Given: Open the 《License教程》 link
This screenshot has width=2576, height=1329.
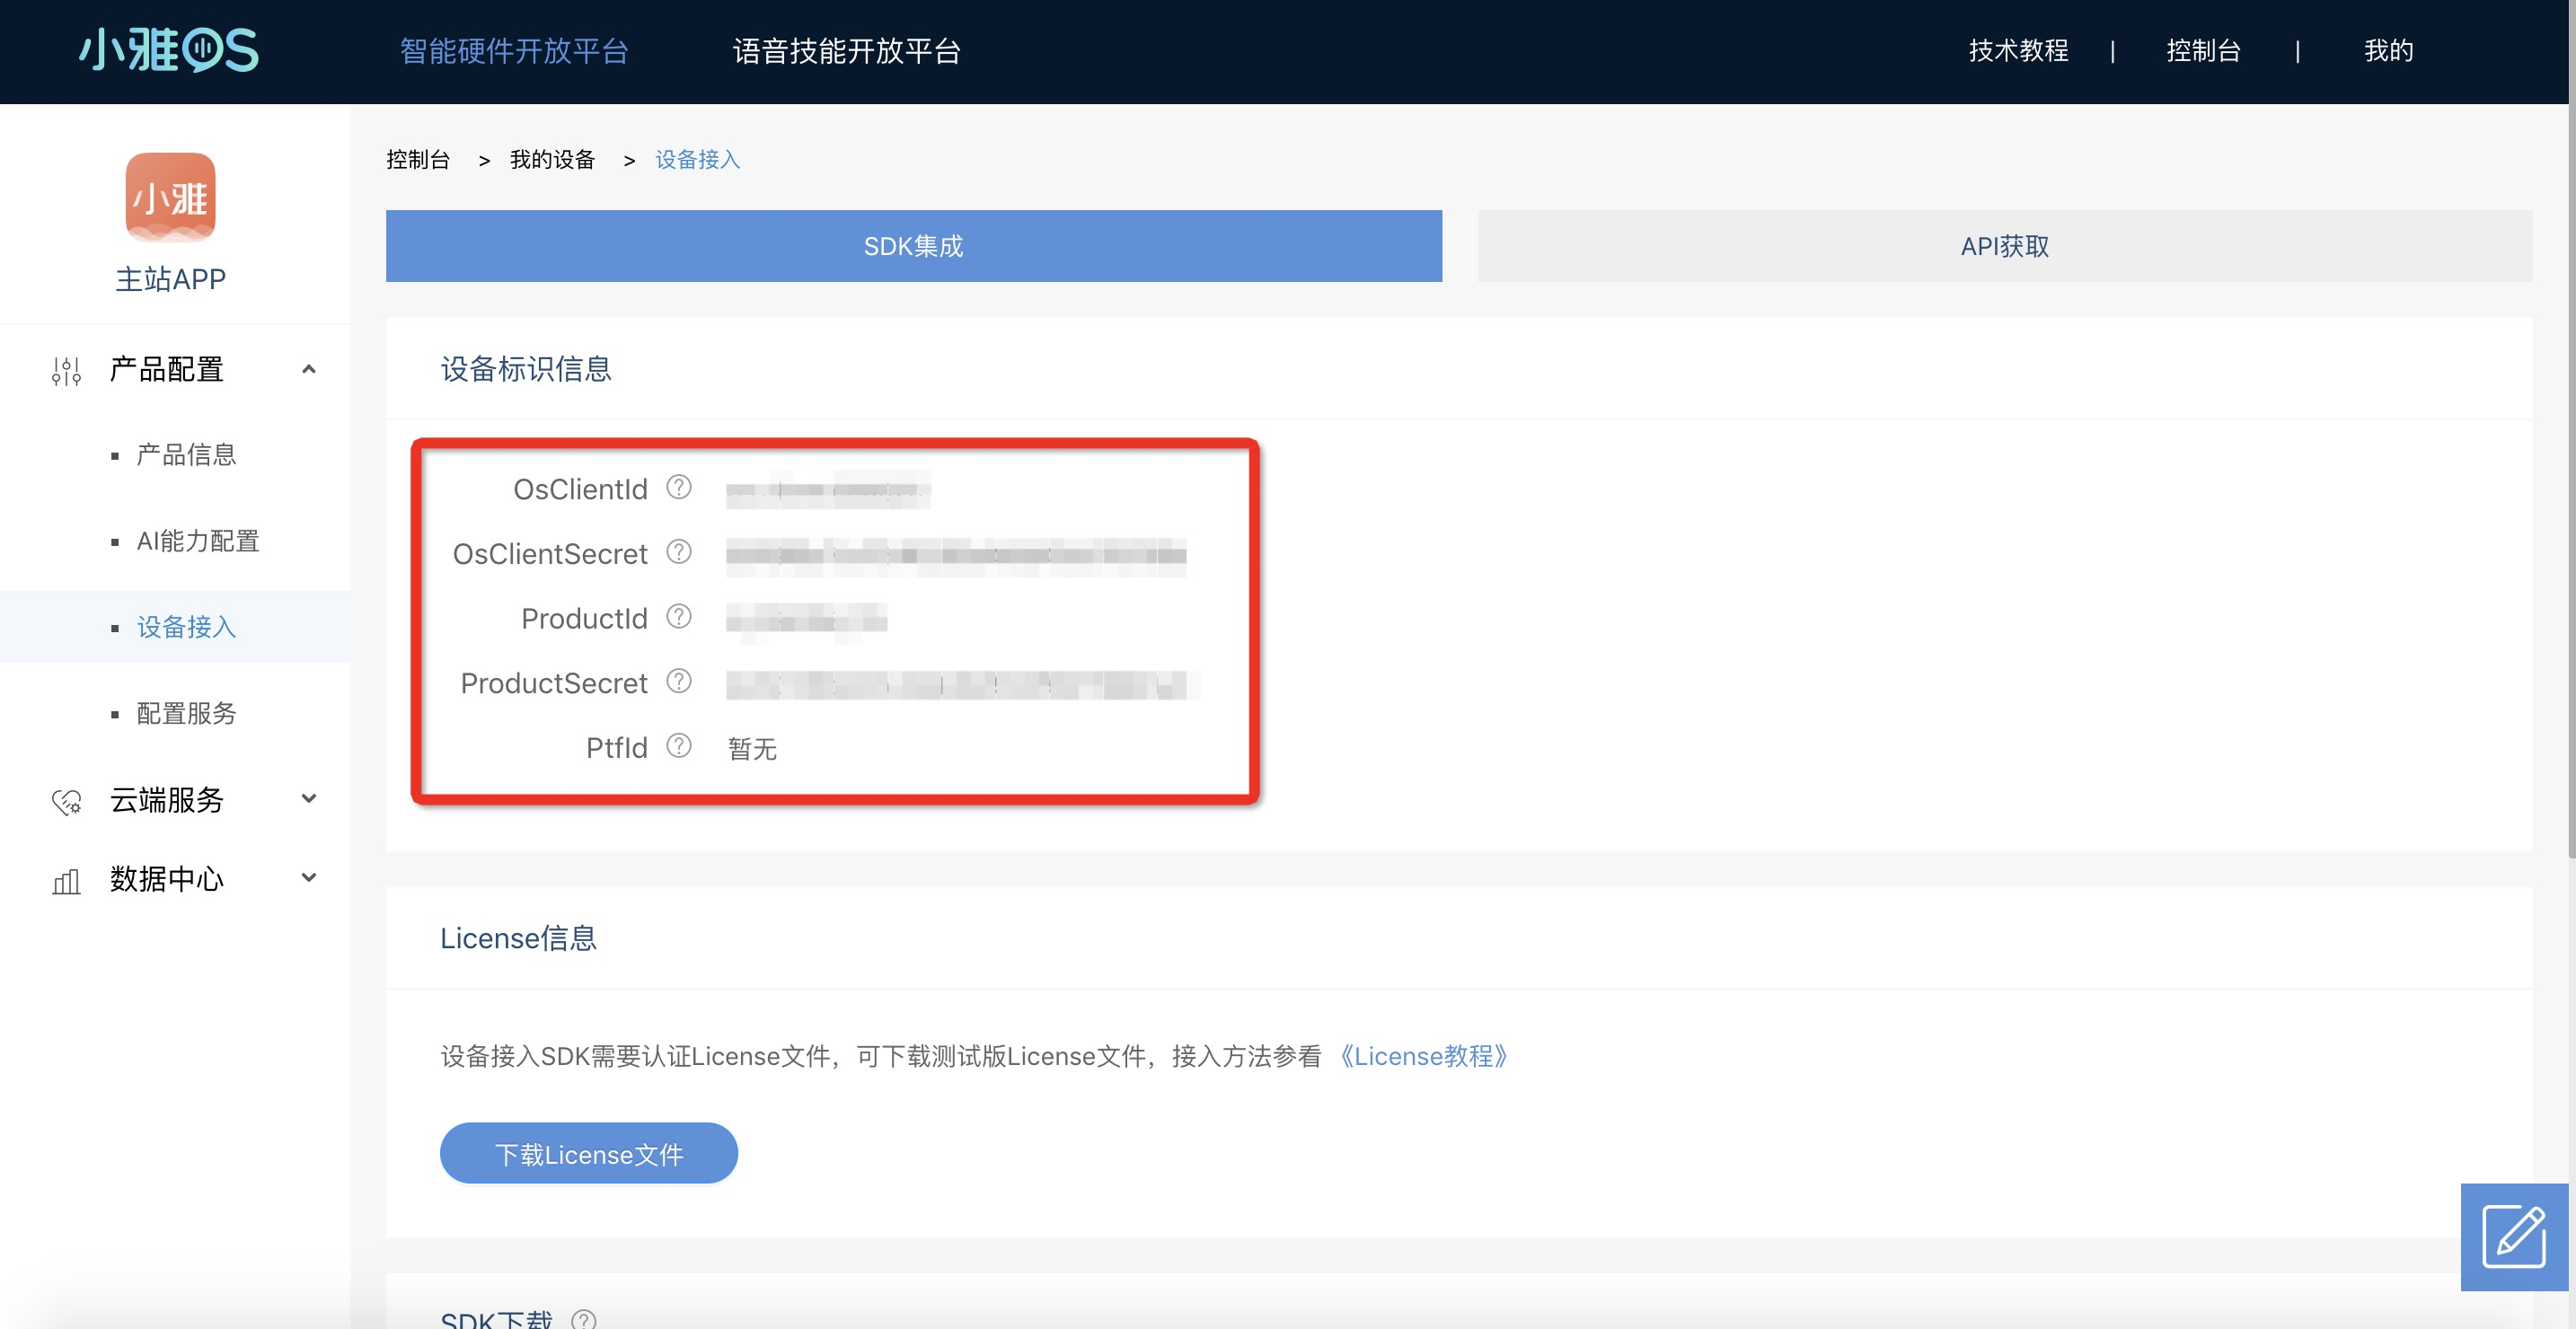Looking at the screenshot, I should (1423, 1056).
